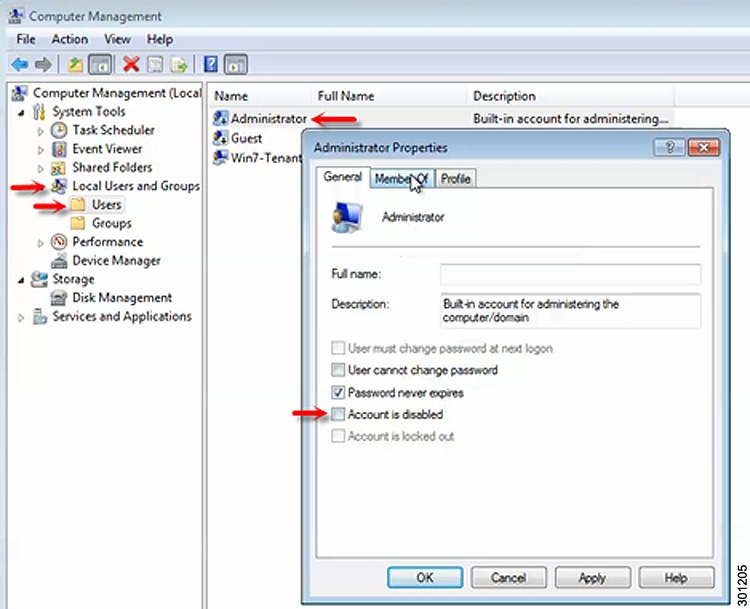Check User cannot change password
This screenshot has width=750, height=609.
click(338, 370)
